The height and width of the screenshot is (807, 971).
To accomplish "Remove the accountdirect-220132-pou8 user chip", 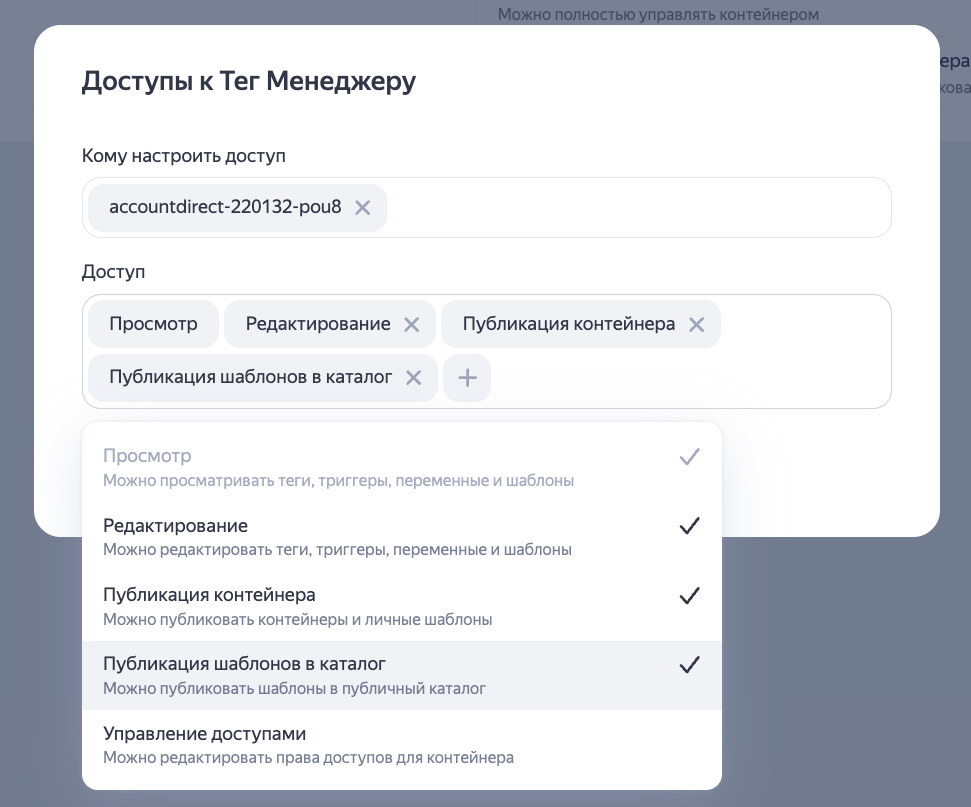I will tap(362, 208).
